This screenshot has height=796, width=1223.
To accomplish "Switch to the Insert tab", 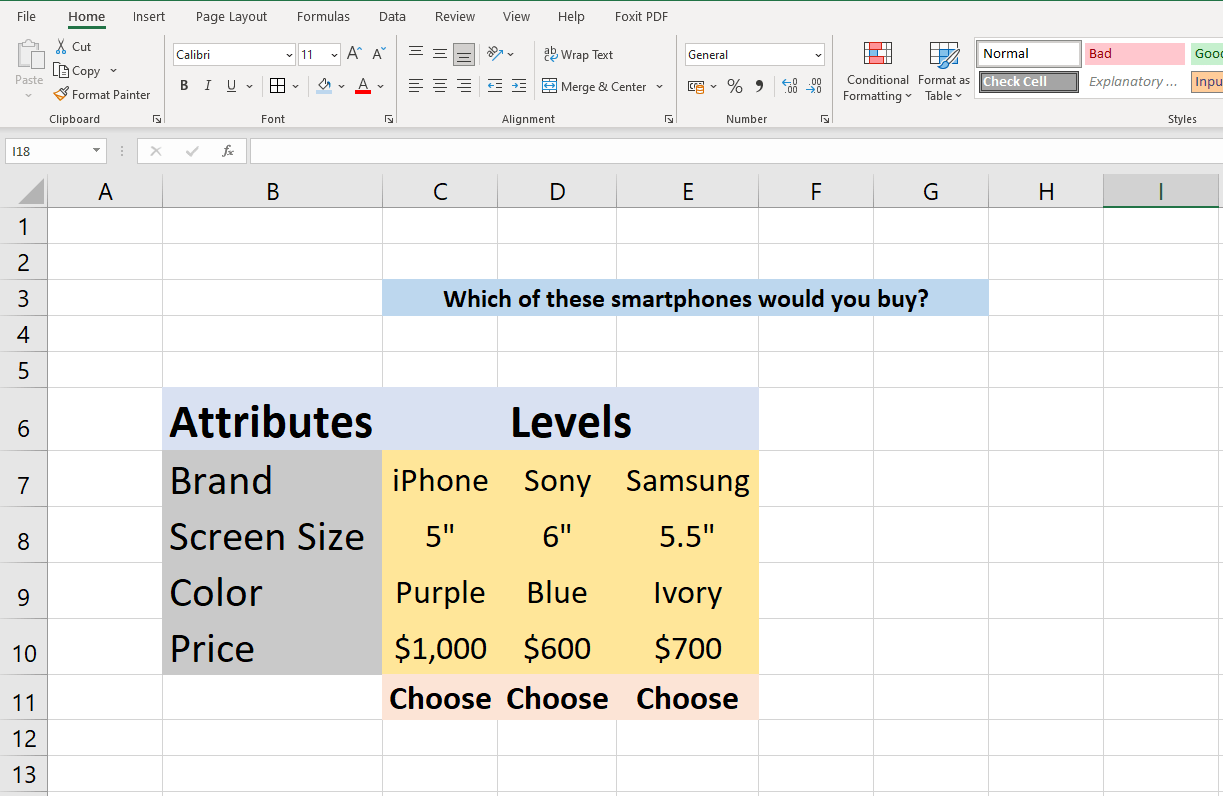I will click(149, 17).
